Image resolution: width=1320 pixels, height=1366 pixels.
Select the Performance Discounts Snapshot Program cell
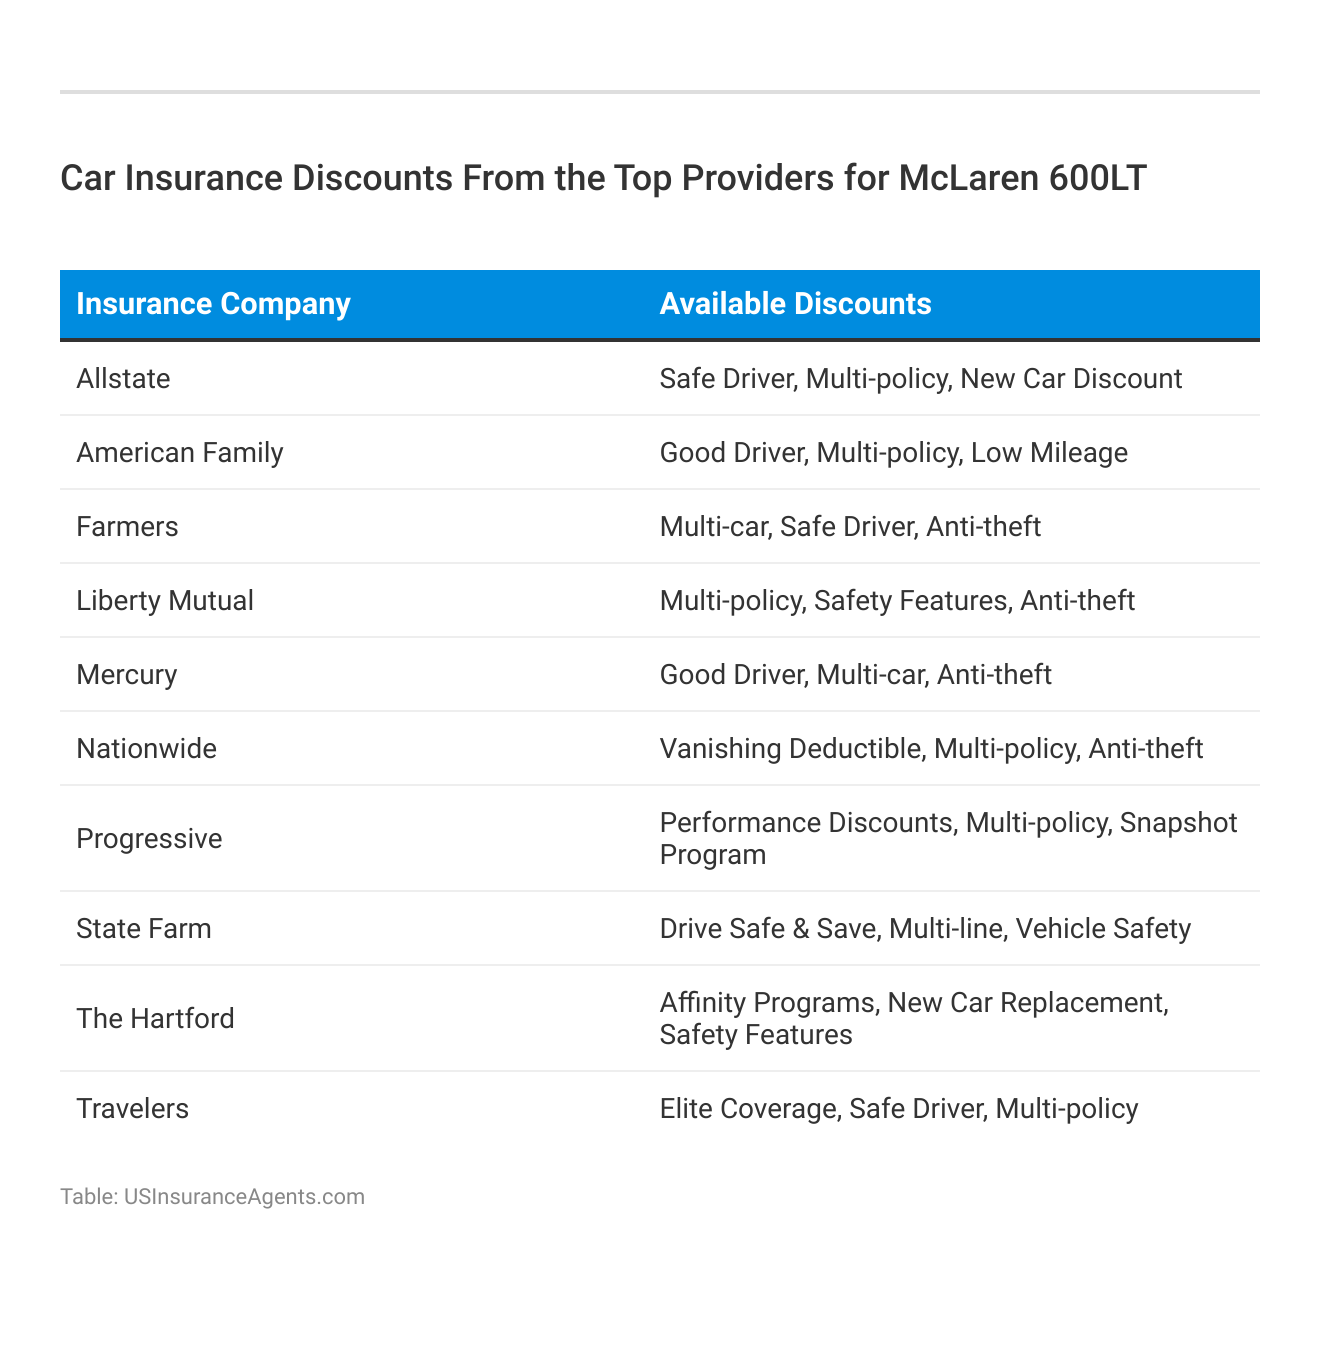pyautogui.click(x=947, y=838)
